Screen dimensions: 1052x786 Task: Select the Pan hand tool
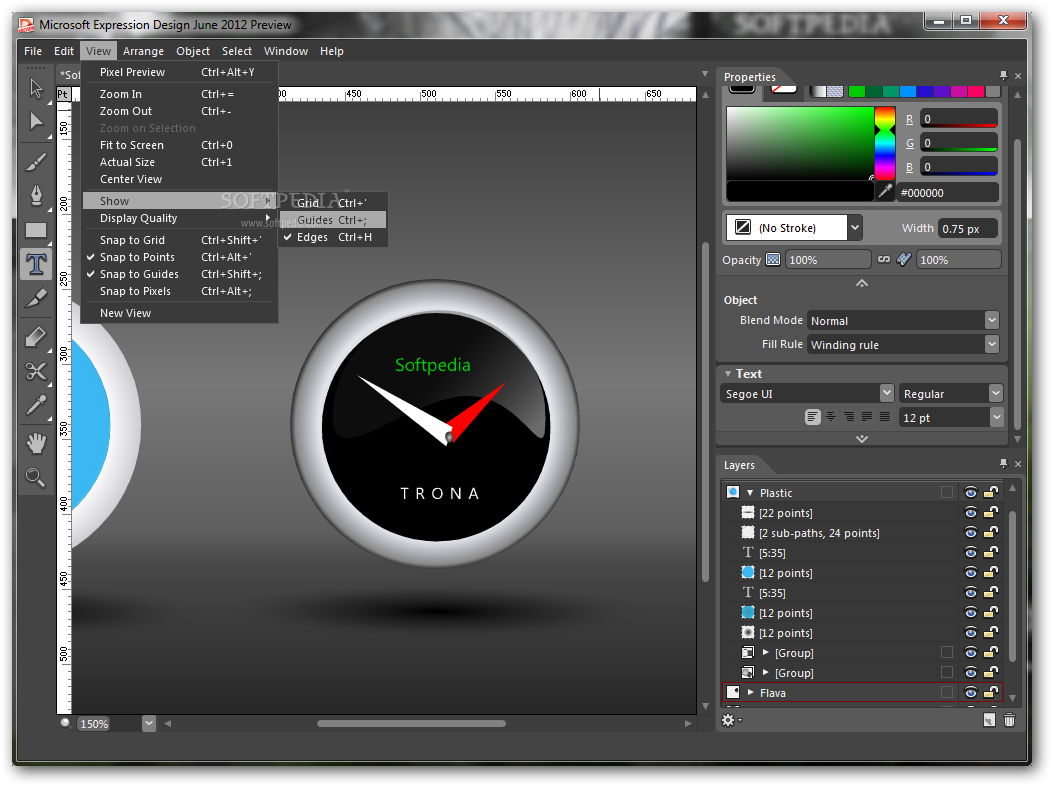[36, 443]
